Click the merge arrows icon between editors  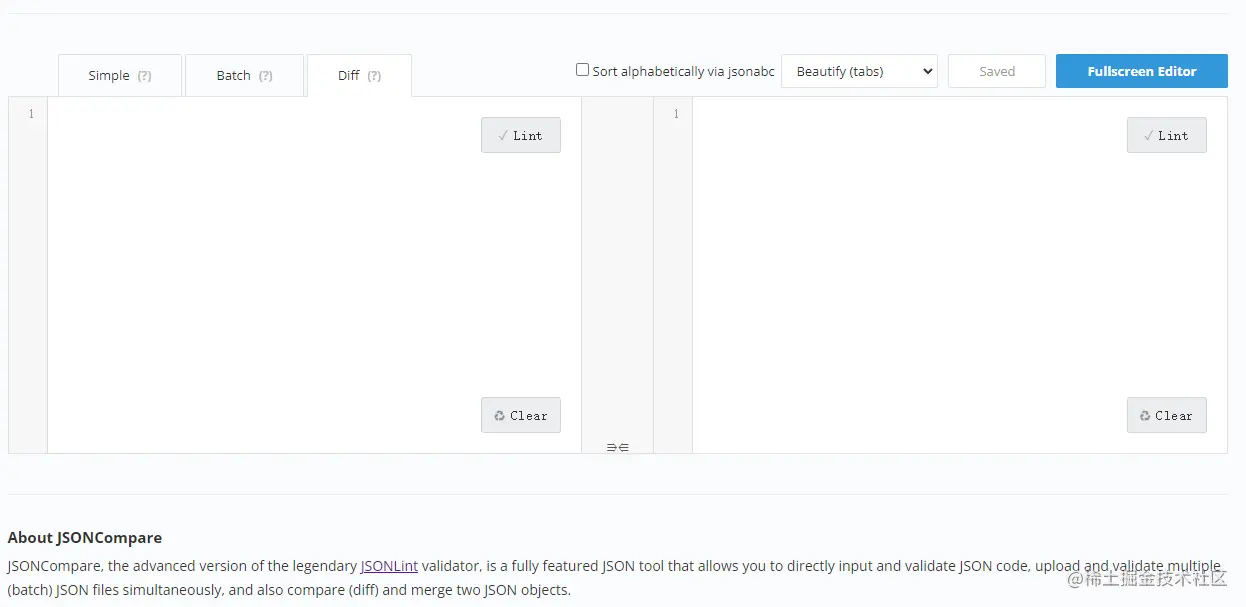coord(617,447)
